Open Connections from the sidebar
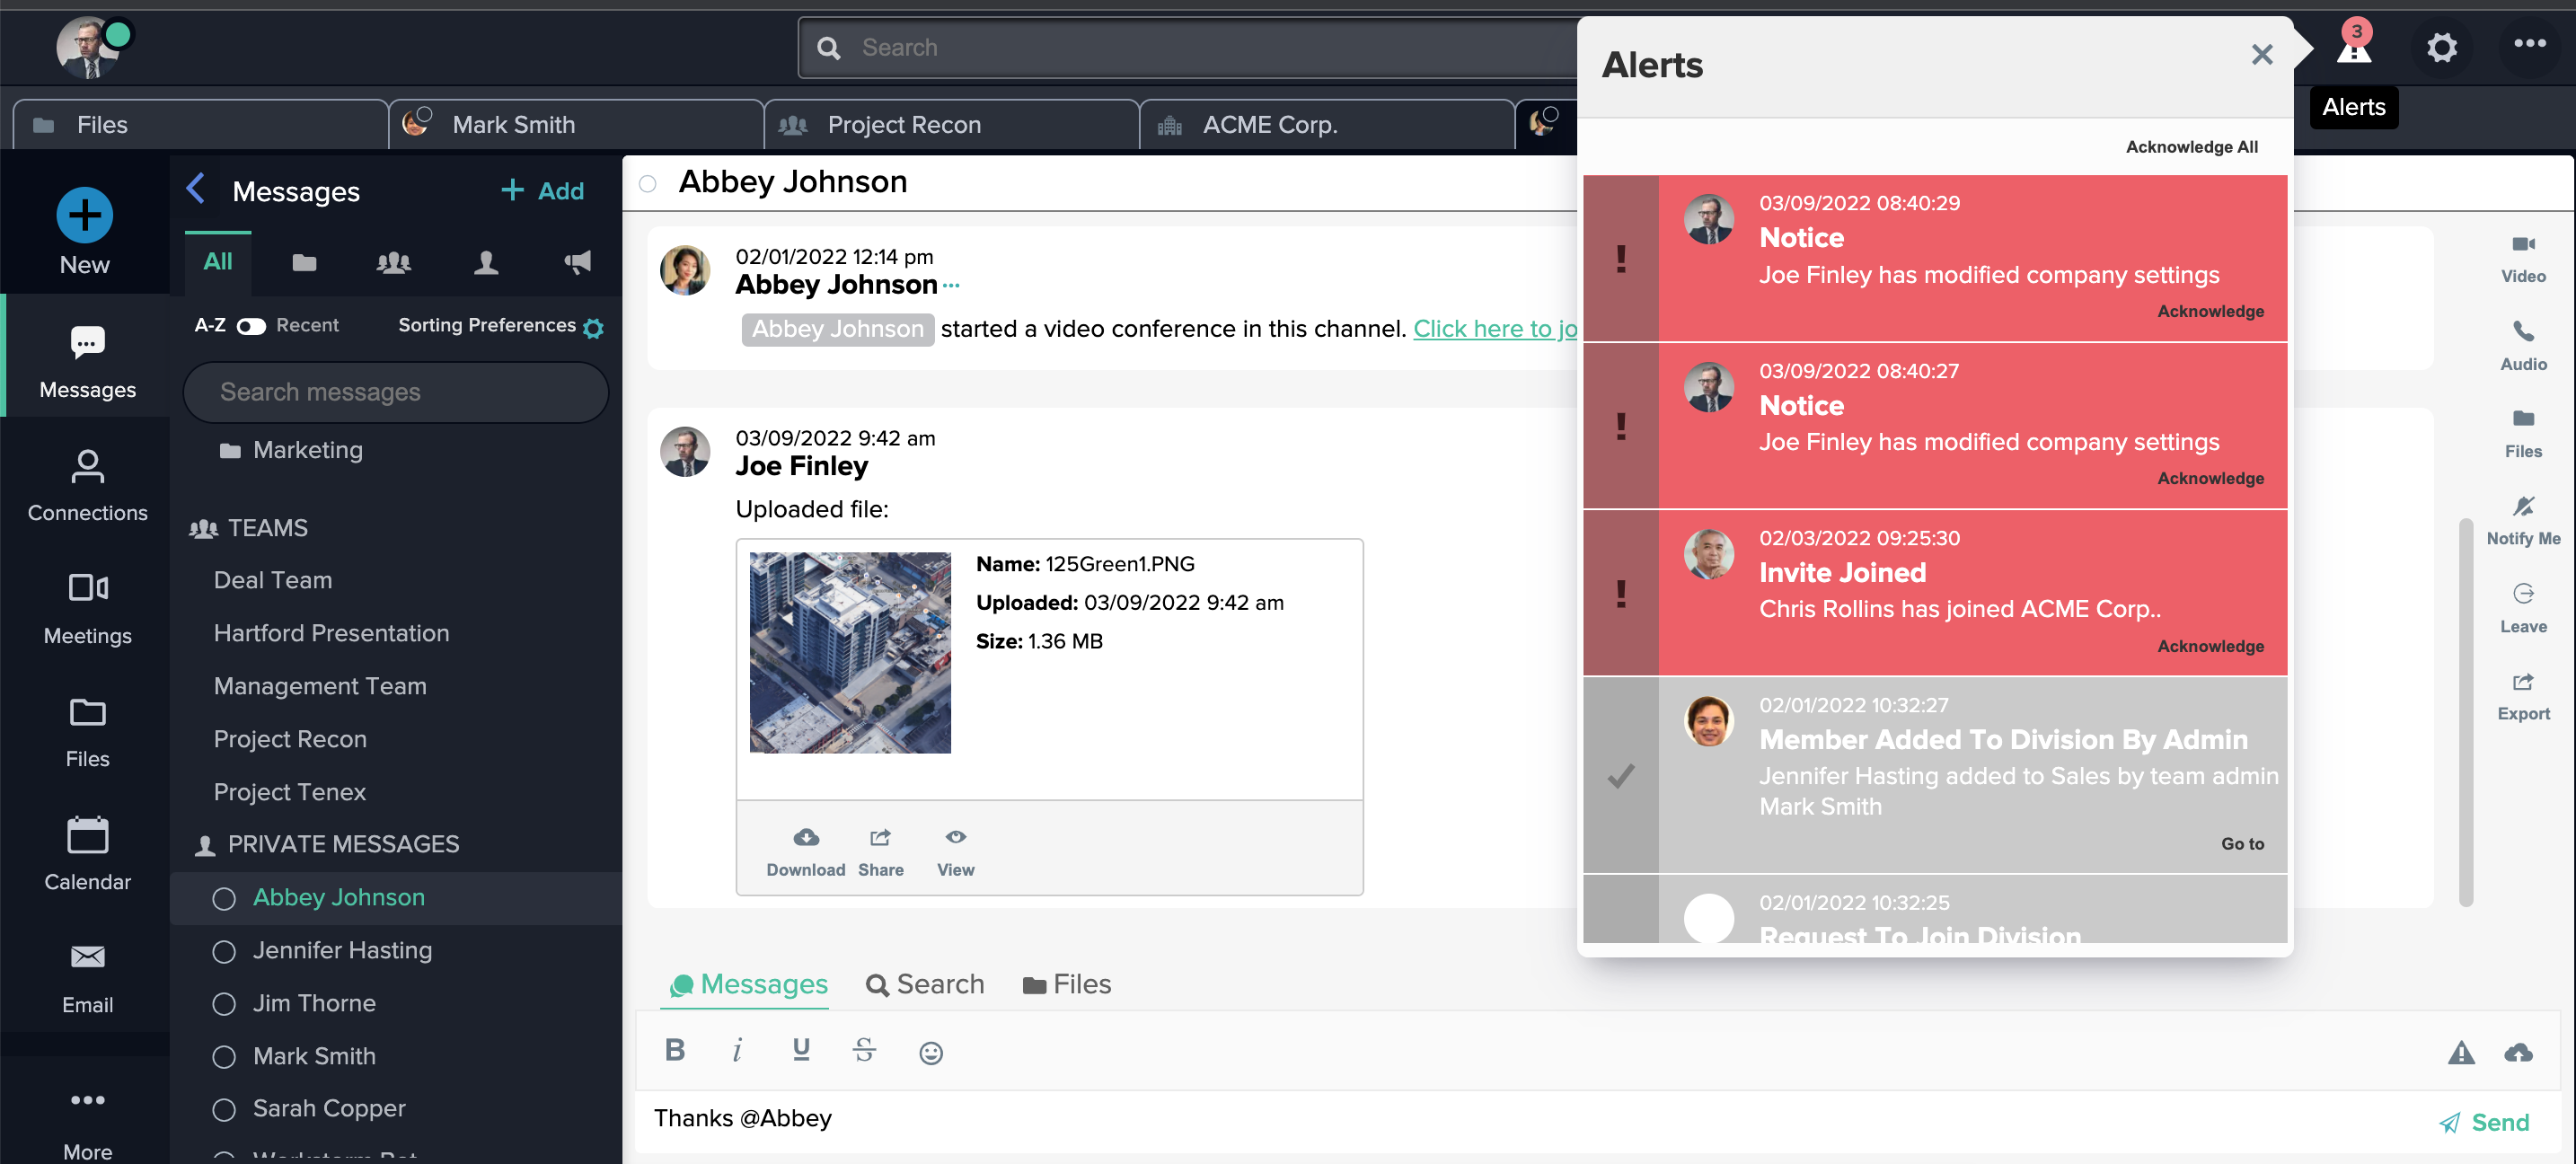Image resolution: width=2576 pixels, height=1164 pixels. (87, 487)
